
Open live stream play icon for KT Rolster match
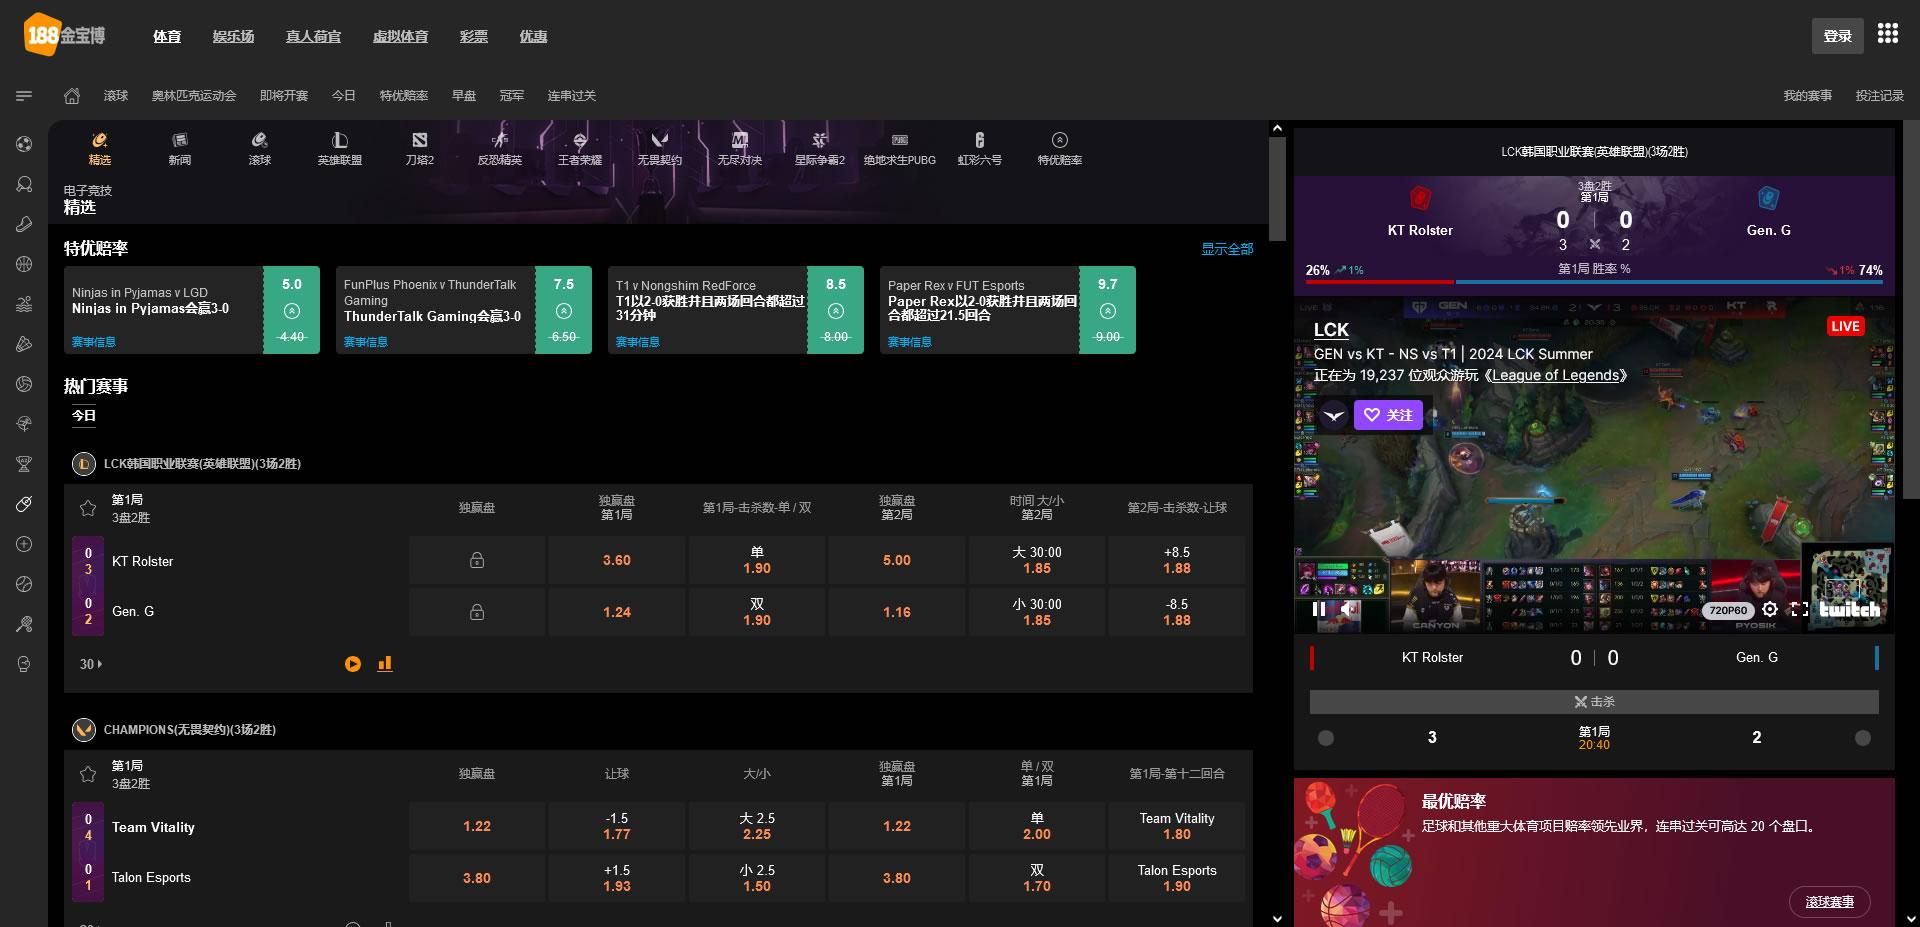pyautogui.click(x=353, y=664)
